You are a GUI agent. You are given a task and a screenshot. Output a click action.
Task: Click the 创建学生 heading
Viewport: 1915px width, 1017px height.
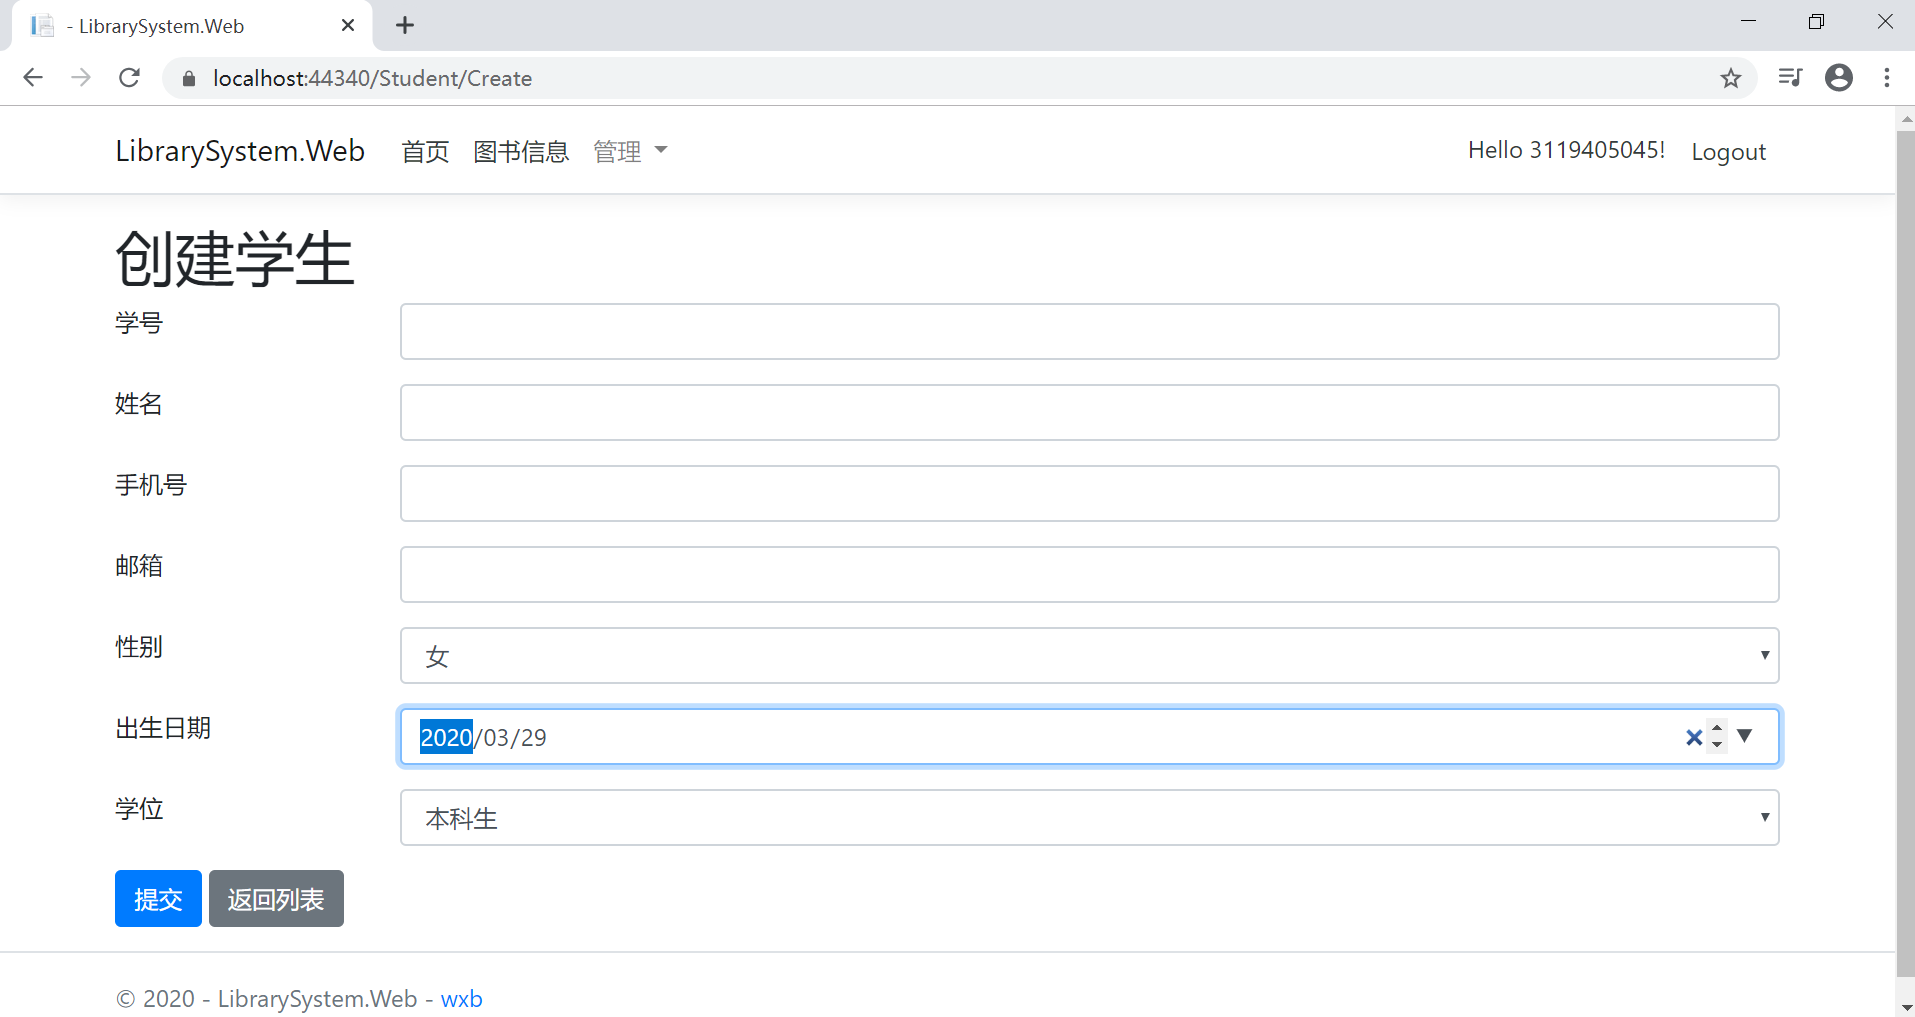coord(235,258)
